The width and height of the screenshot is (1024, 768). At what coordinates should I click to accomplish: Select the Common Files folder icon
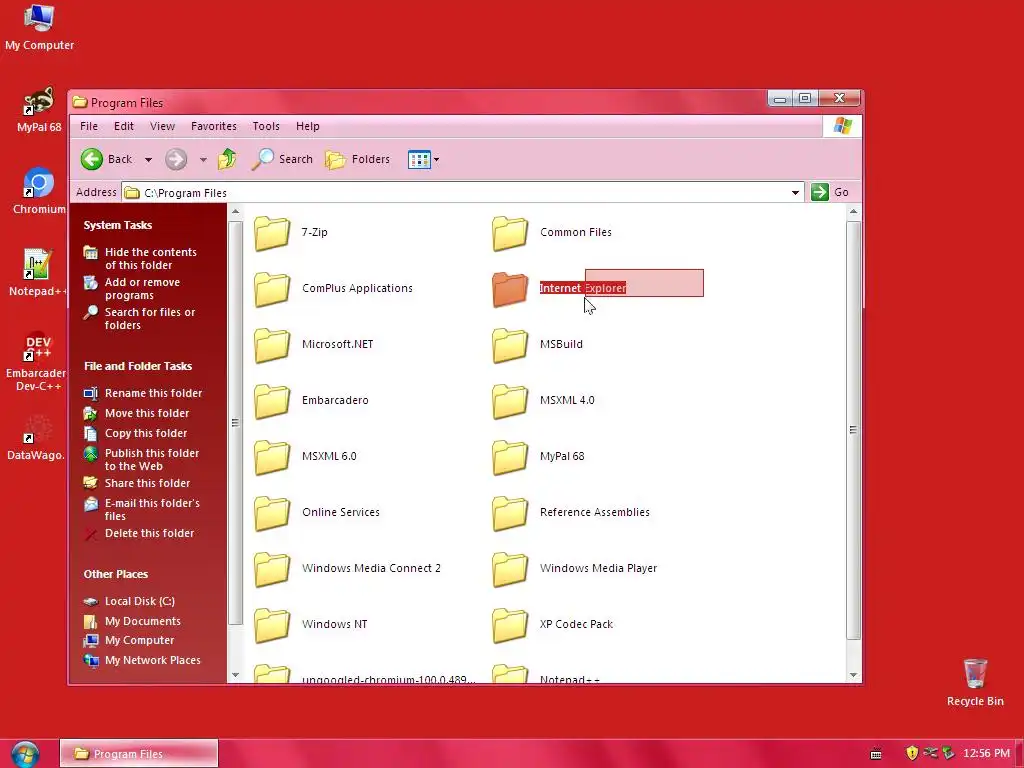coord(509,233)
